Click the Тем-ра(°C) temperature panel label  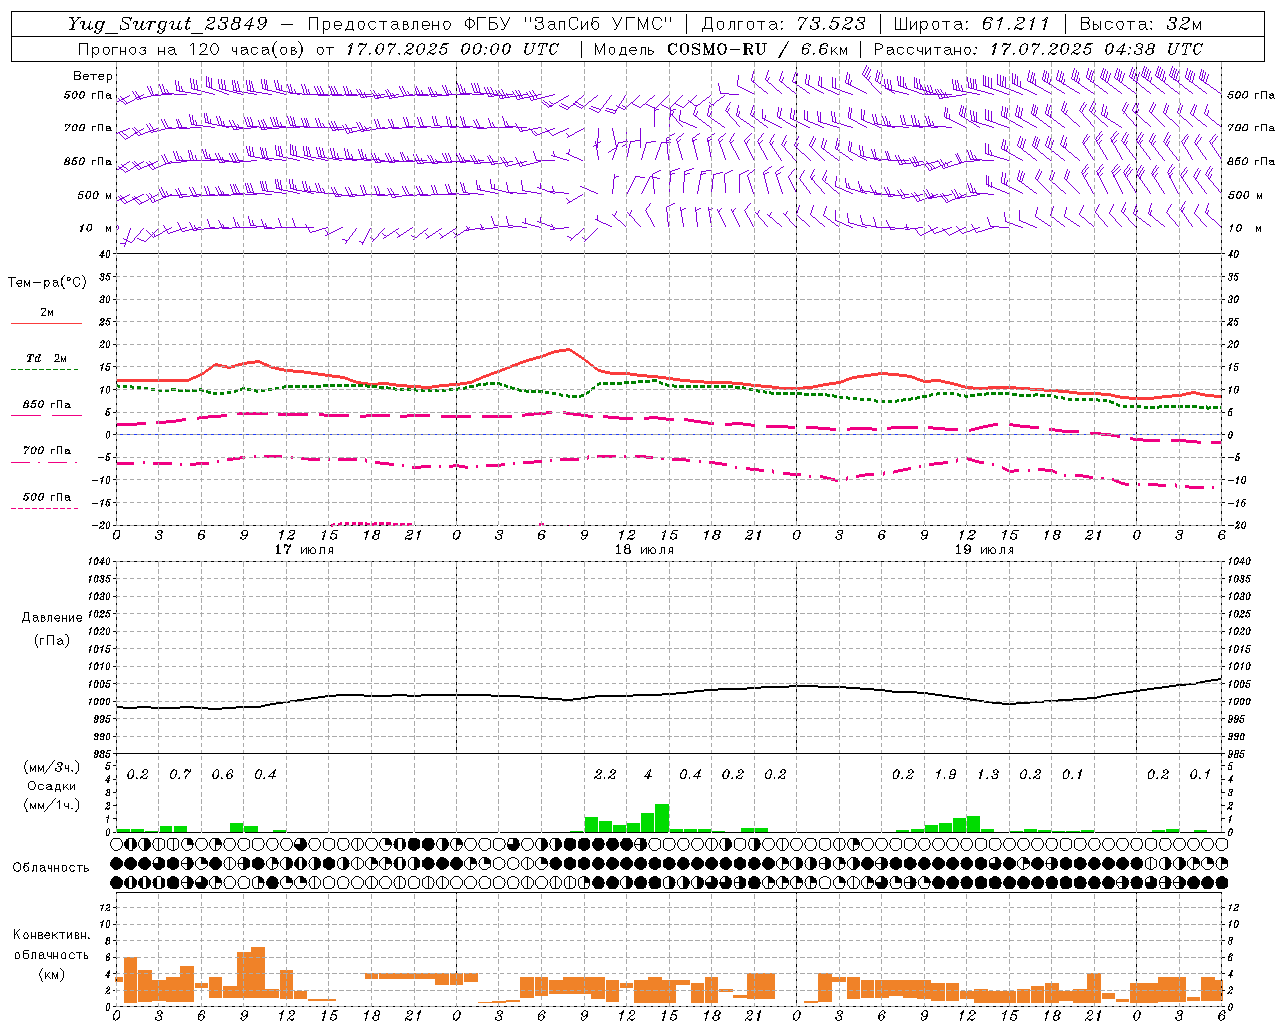(47, 282)
